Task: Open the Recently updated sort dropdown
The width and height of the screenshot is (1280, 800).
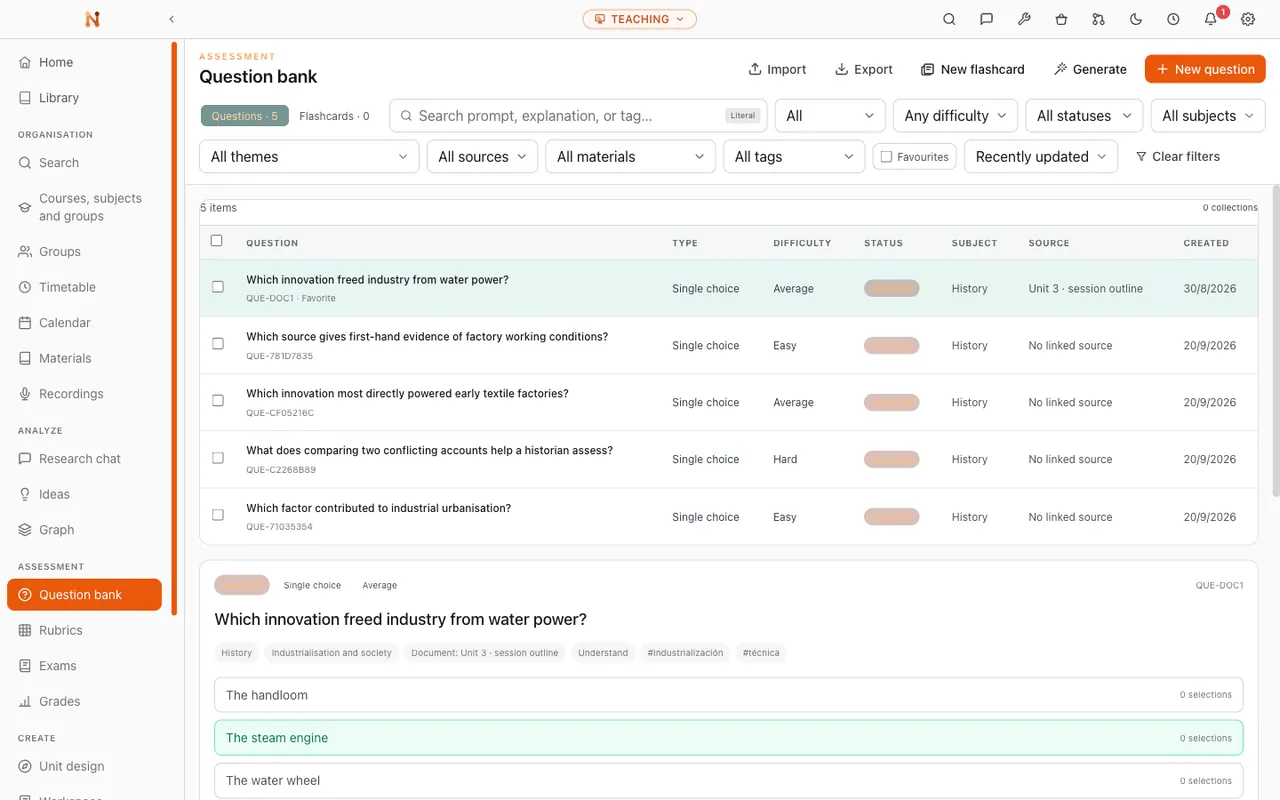Action: (x=1041, y=157)
